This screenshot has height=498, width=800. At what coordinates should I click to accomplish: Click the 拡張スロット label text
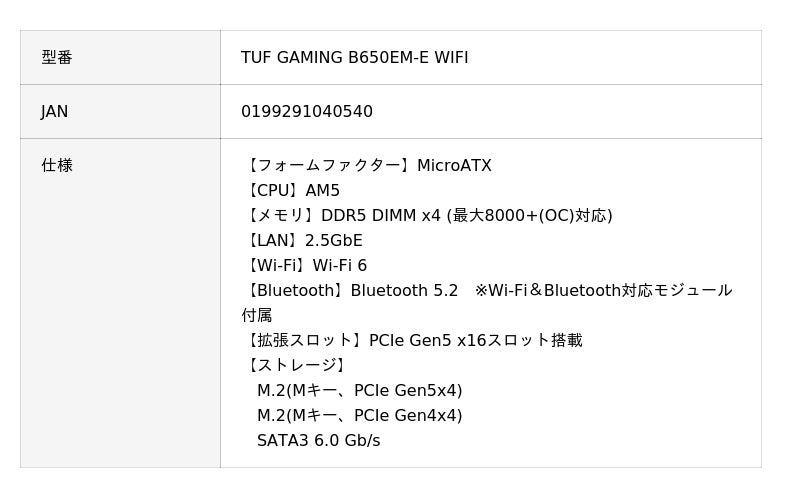coord(304,341)
